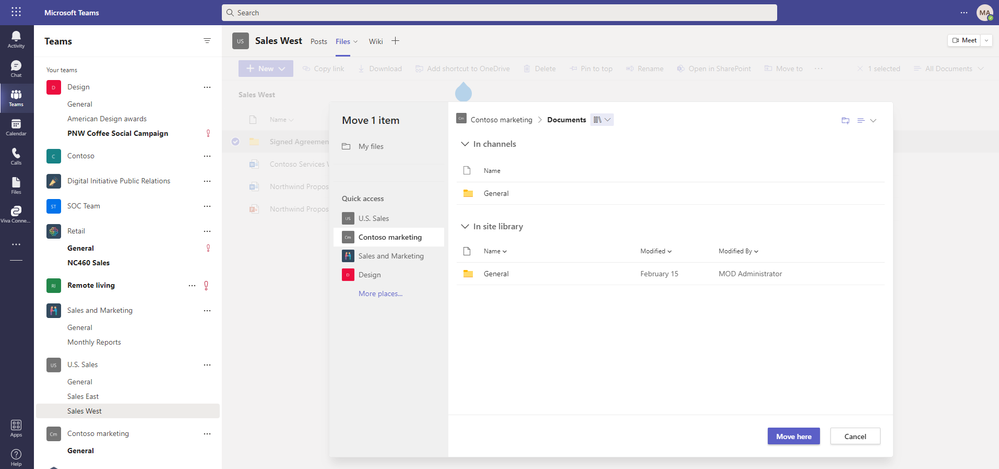Show more apps ellipsis in left rail
The width and height of the screenshot is (999, 469).
[16, 245]
